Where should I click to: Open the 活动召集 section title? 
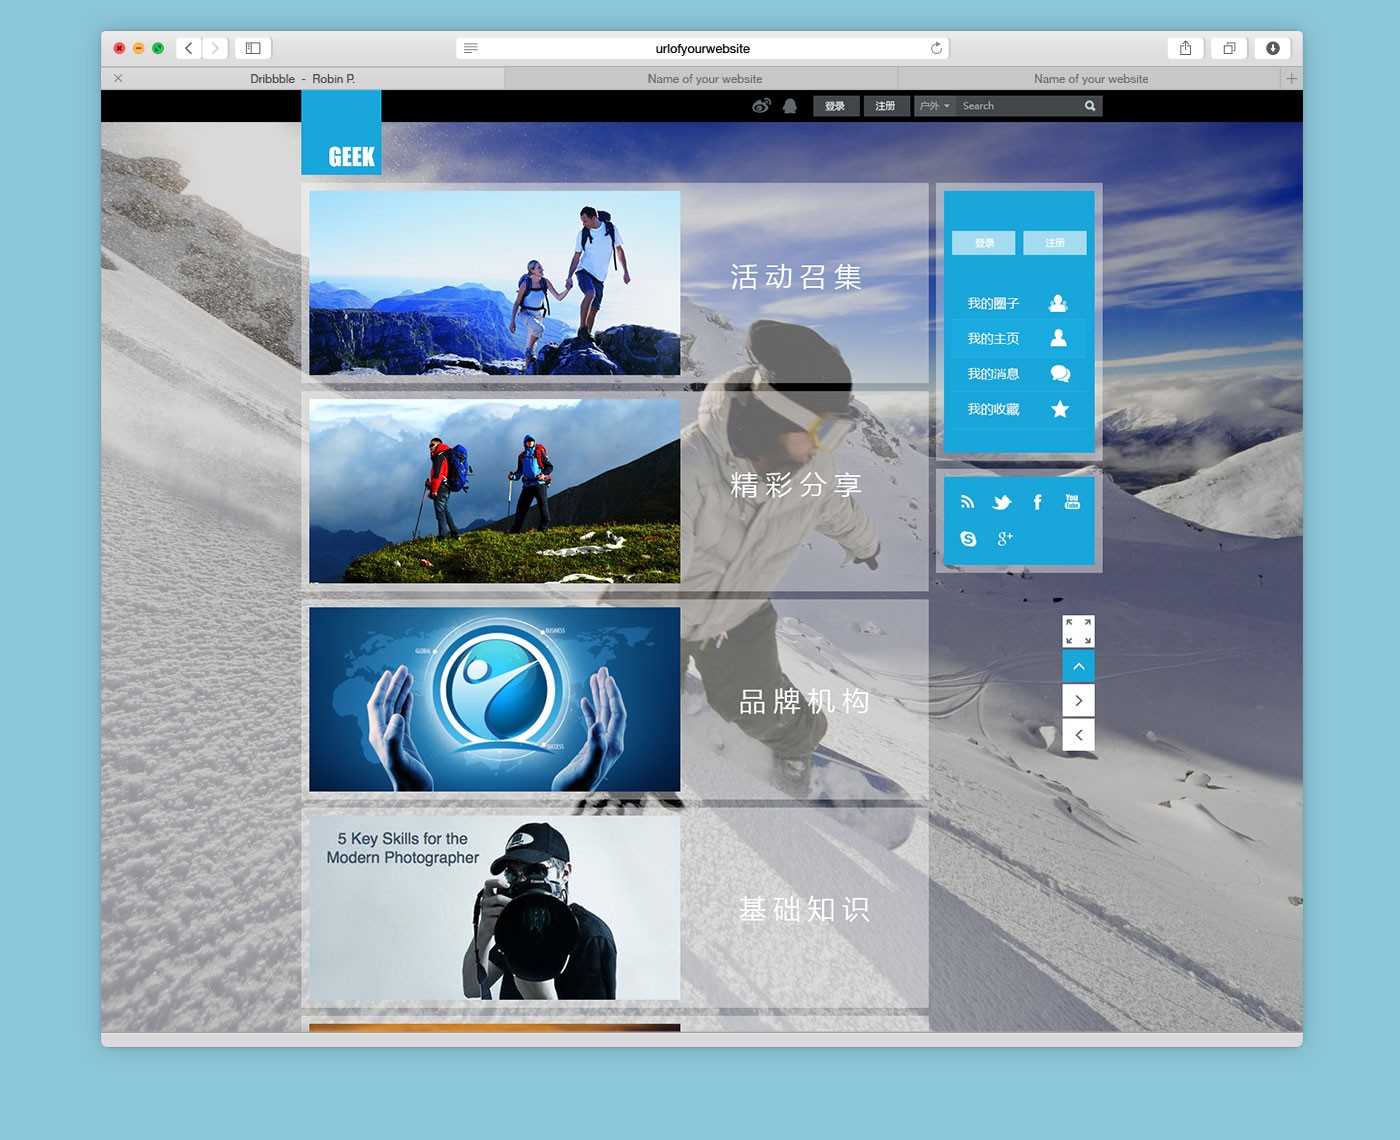point(796,277)
